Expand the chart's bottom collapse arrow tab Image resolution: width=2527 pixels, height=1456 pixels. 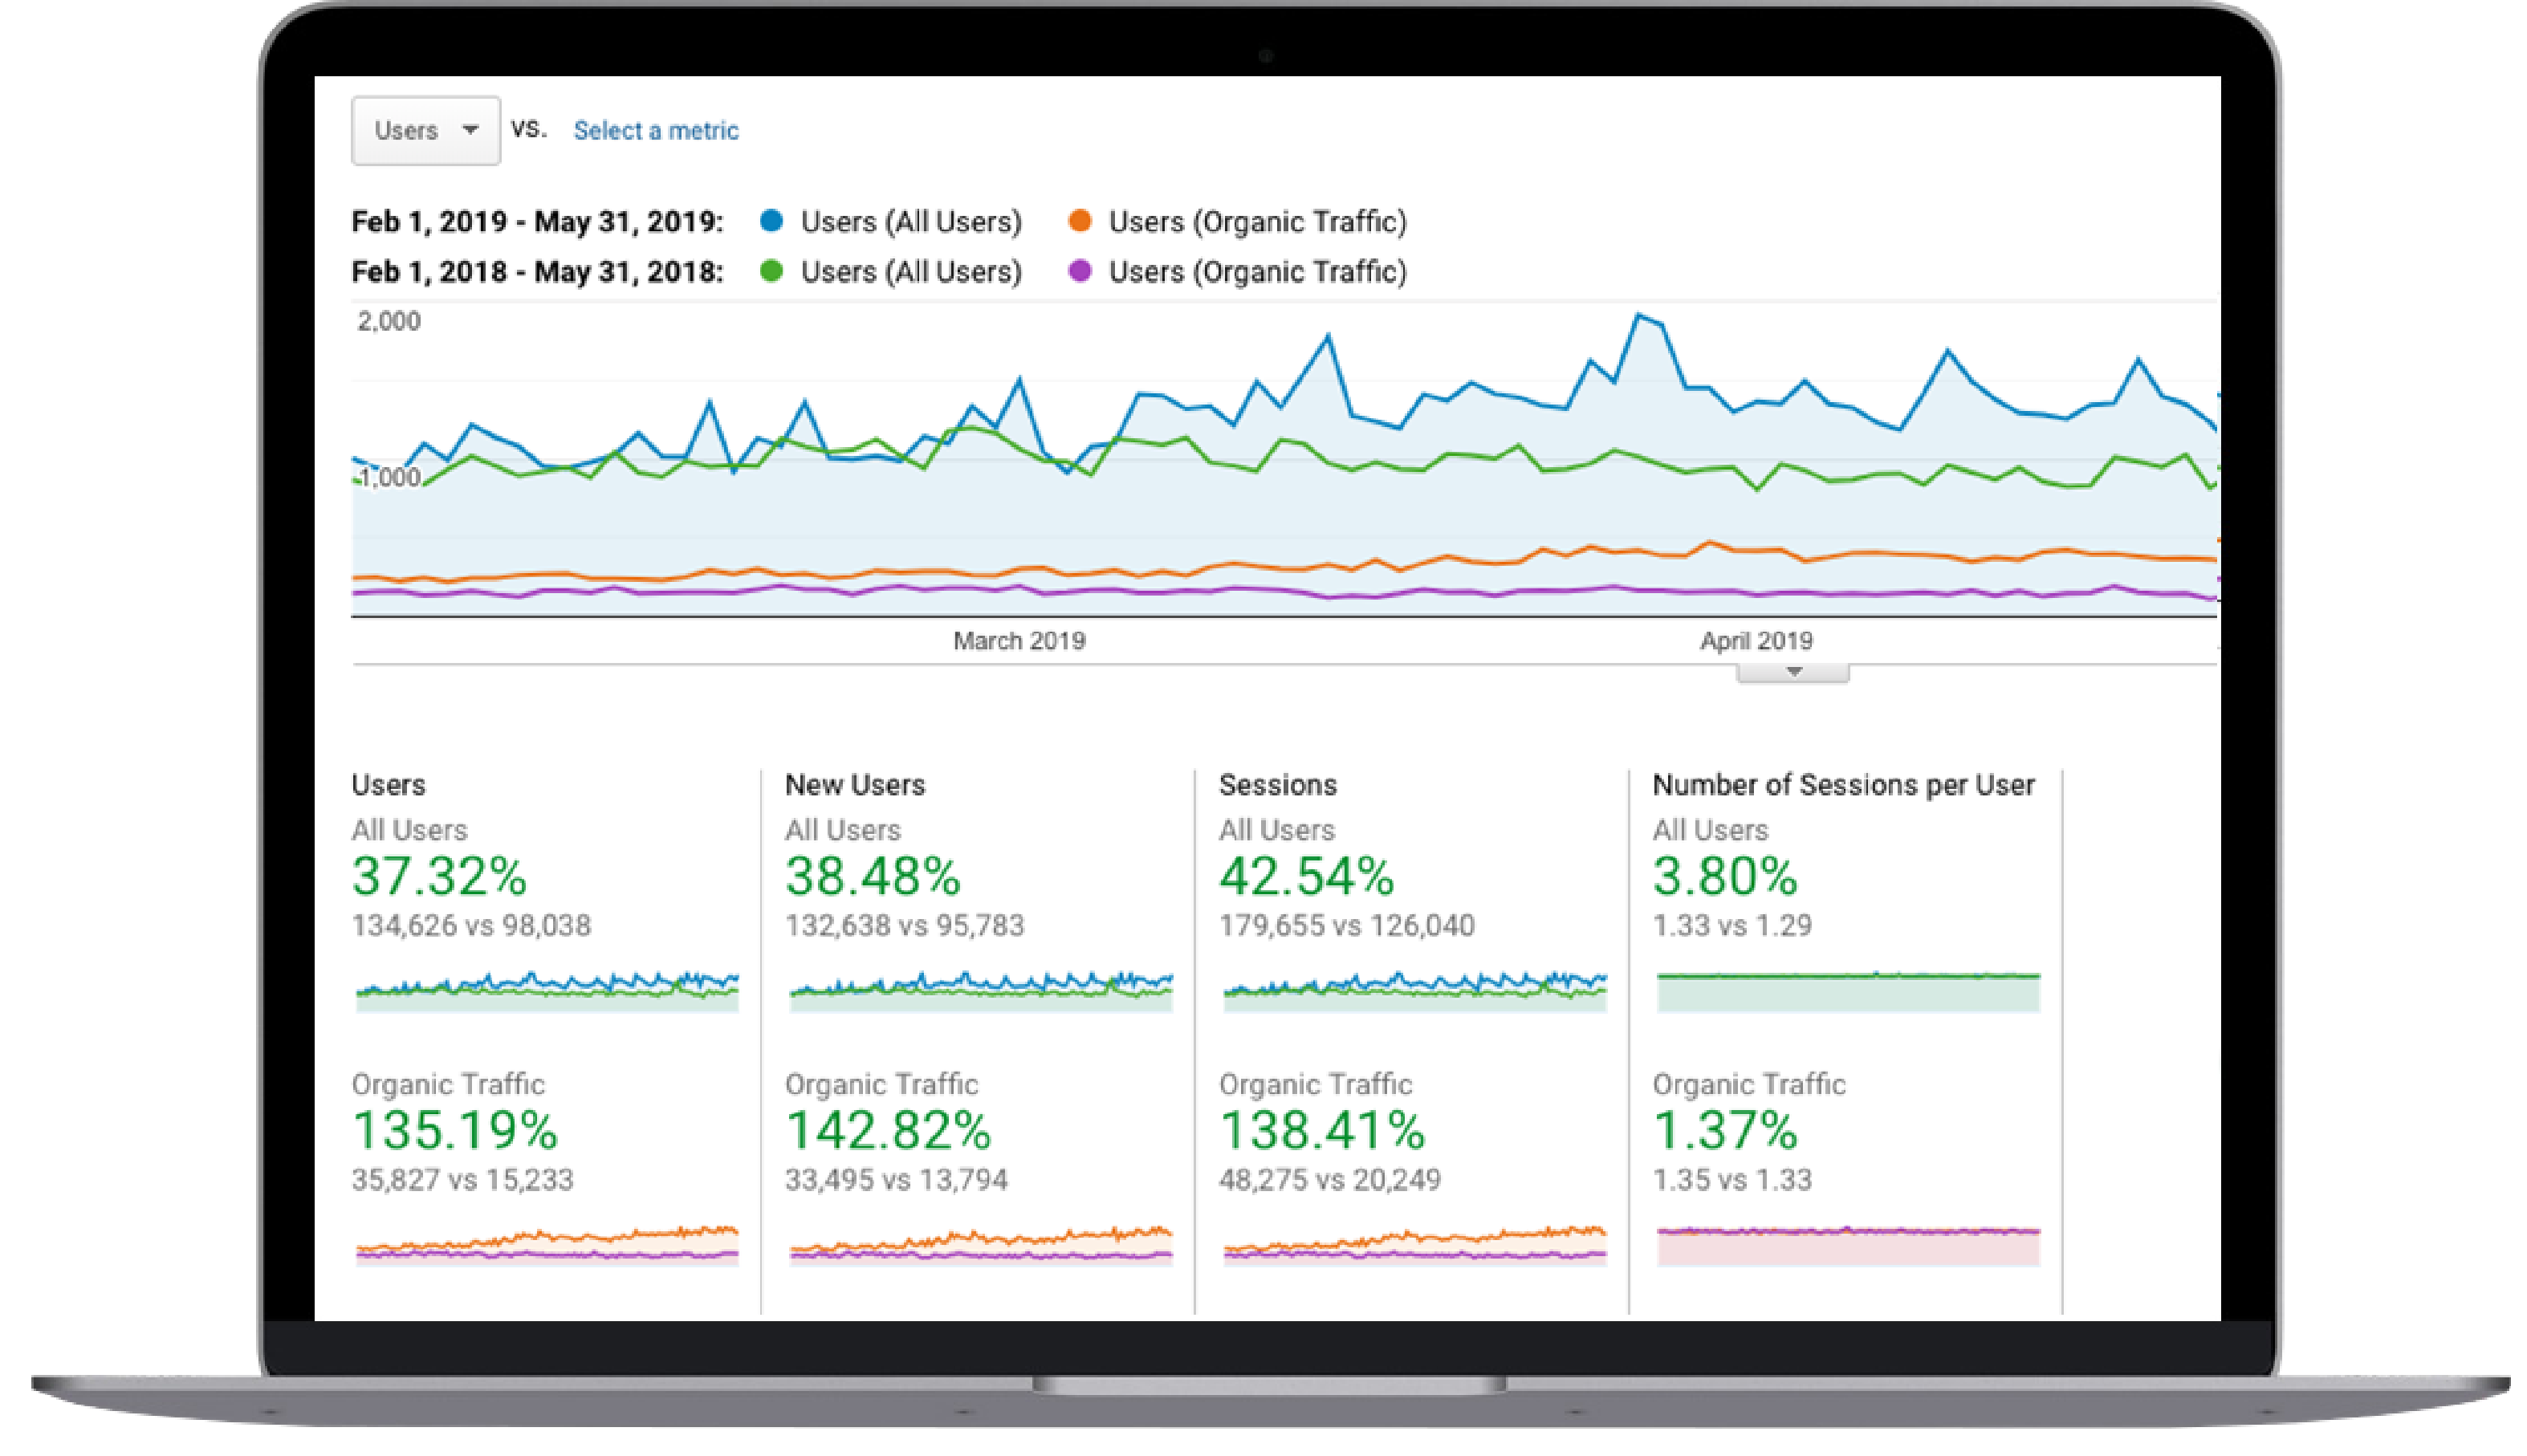1793,672
